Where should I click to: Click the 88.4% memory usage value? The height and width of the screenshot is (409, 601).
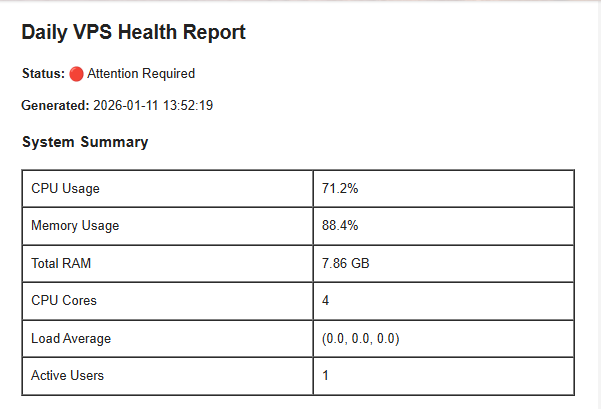pos(341,226)
